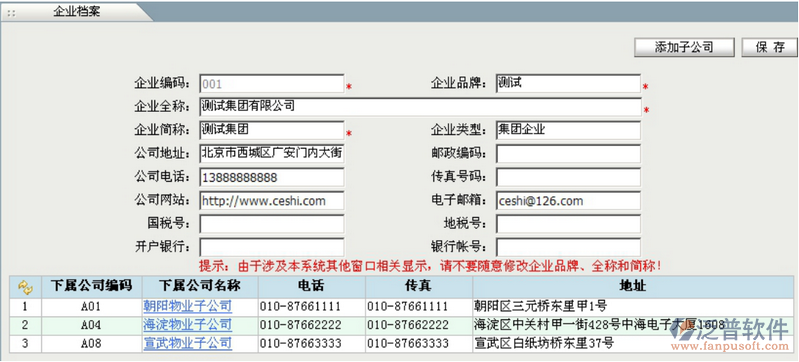Focus the 企业品牌 input field
The image size is (799, 362).
(568, 84)
